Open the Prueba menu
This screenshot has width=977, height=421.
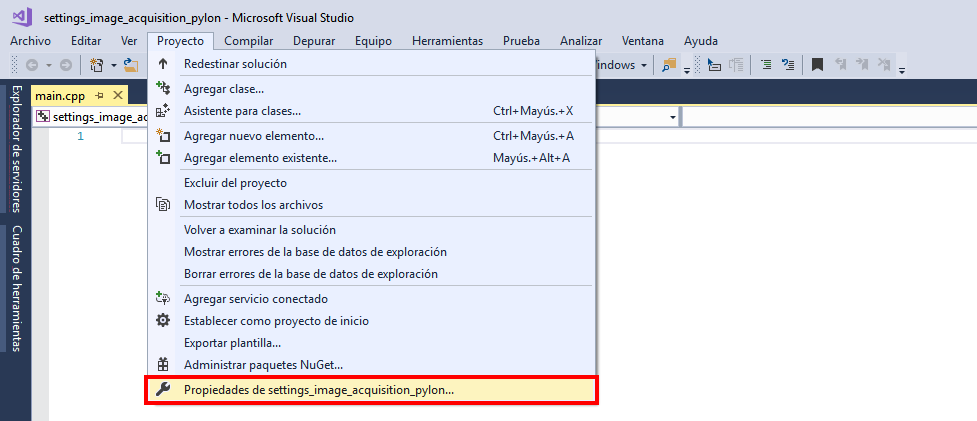[522, 41]
